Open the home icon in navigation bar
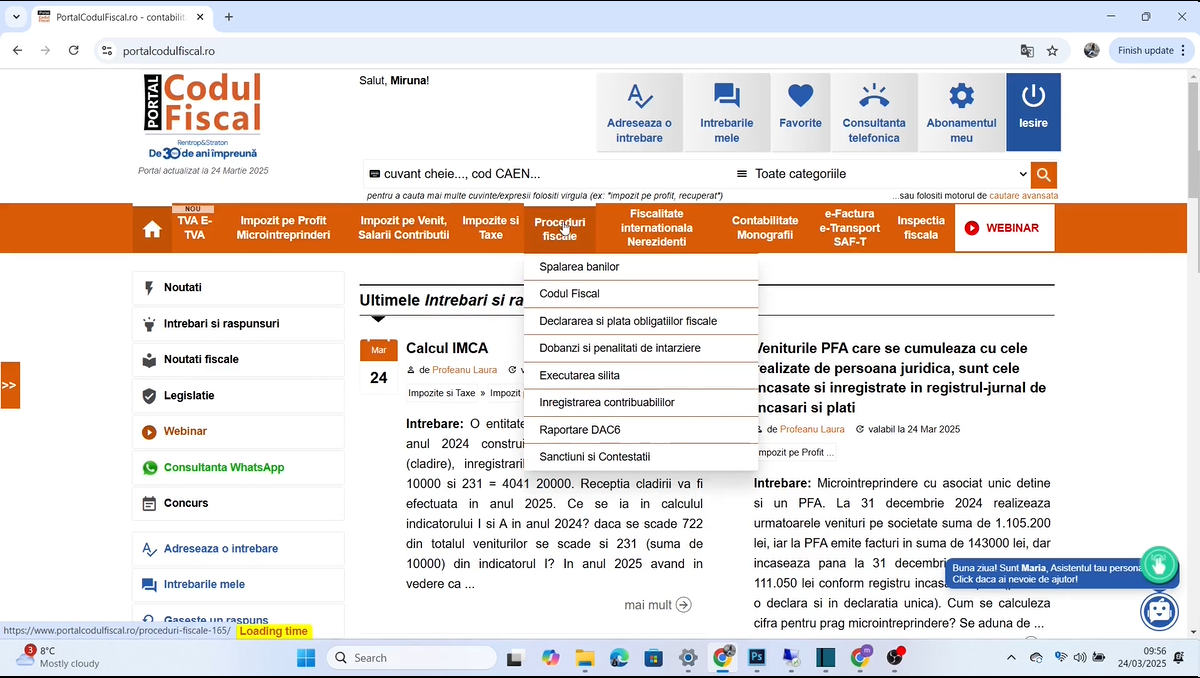Image resolution: width=1200 pixels, height=678 pixels. tap(152, 229)
